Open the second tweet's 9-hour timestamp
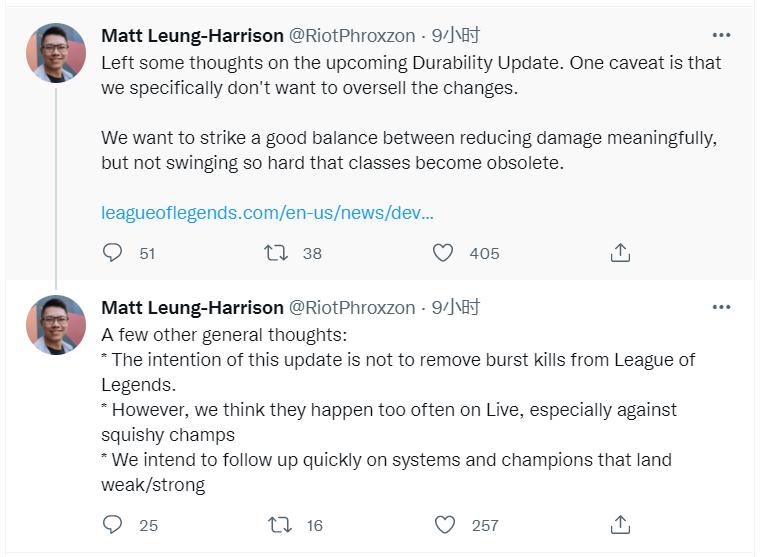This screenshot has width=766, height=557. point(456,307)
